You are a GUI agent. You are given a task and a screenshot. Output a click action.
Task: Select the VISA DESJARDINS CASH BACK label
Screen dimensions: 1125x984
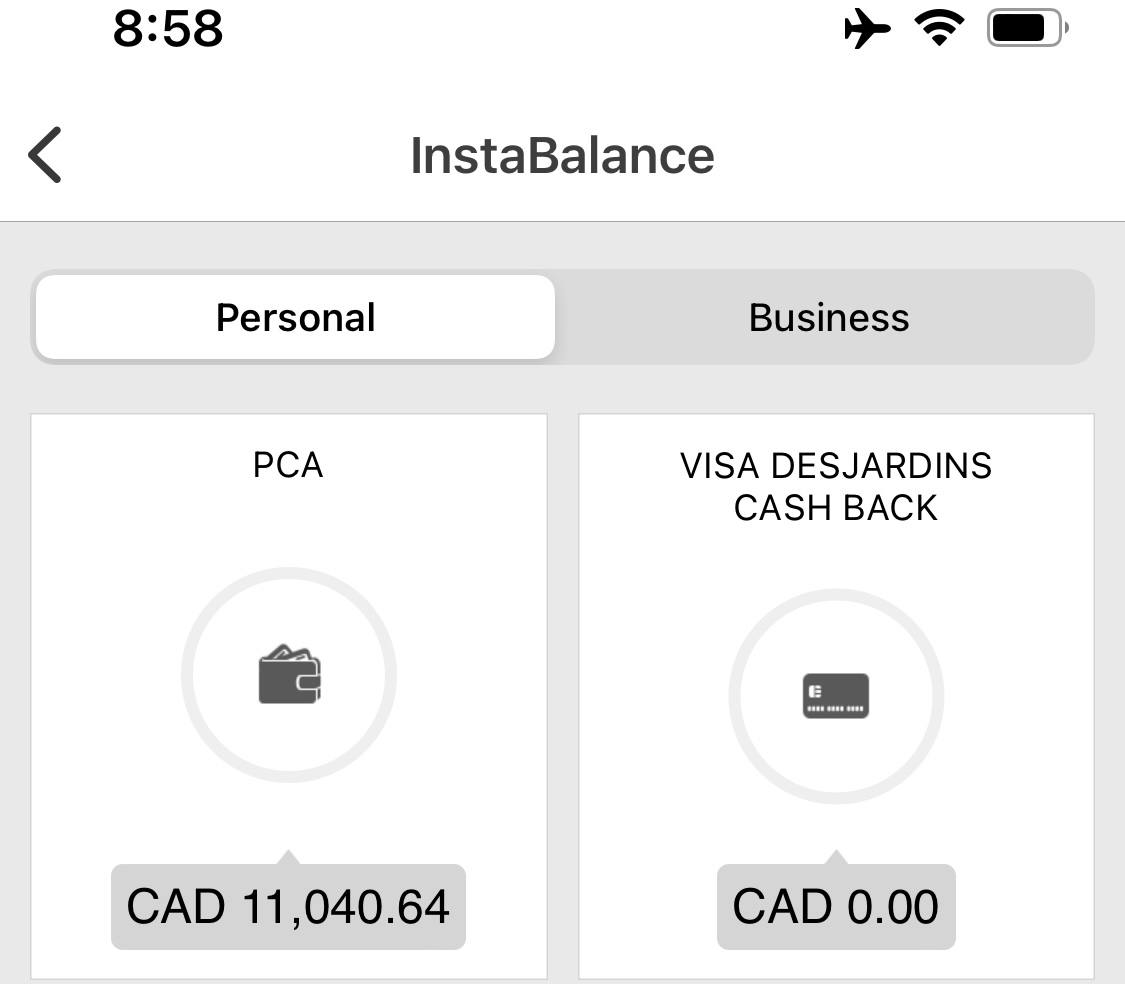836,487
